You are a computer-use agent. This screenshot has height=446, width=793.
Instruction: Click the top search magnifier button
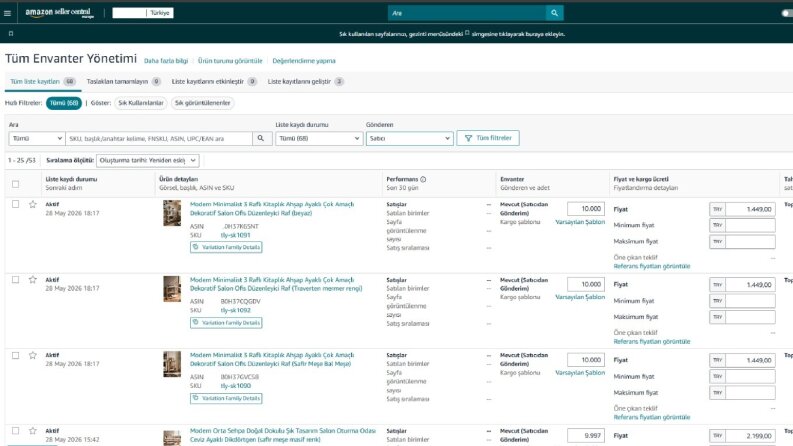[554, 13]
